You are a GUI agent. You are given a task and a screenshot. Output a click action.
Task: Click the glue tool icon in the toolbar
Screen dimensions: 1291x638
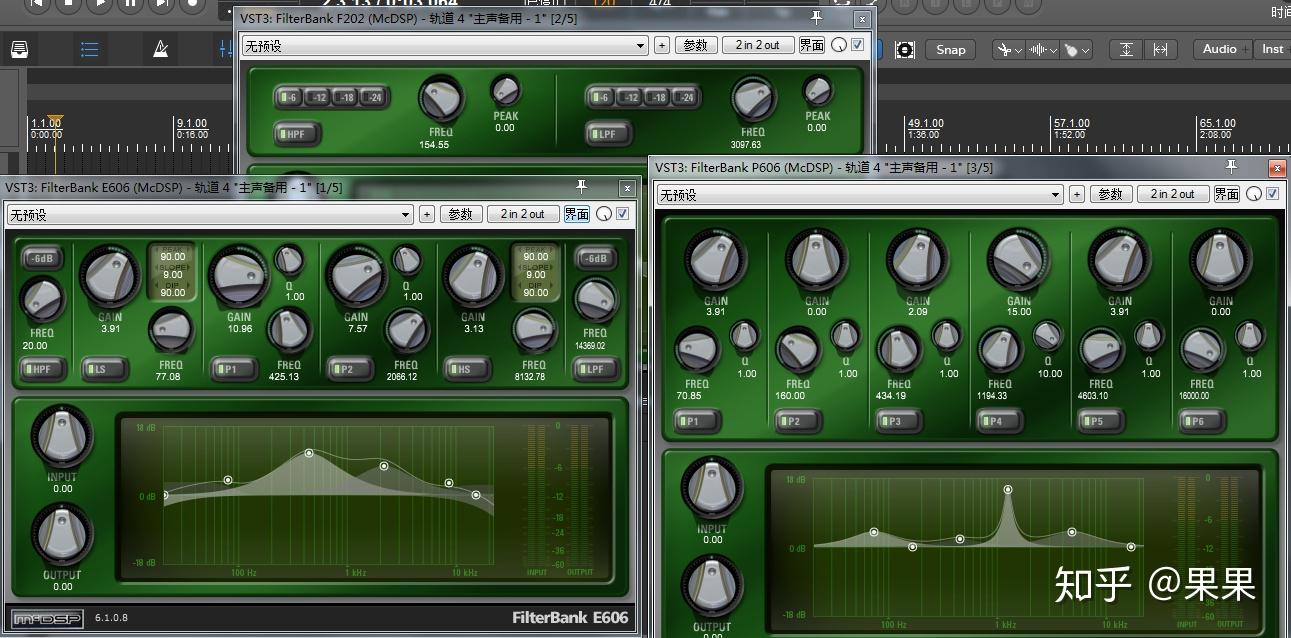(x=1072, y=50)
